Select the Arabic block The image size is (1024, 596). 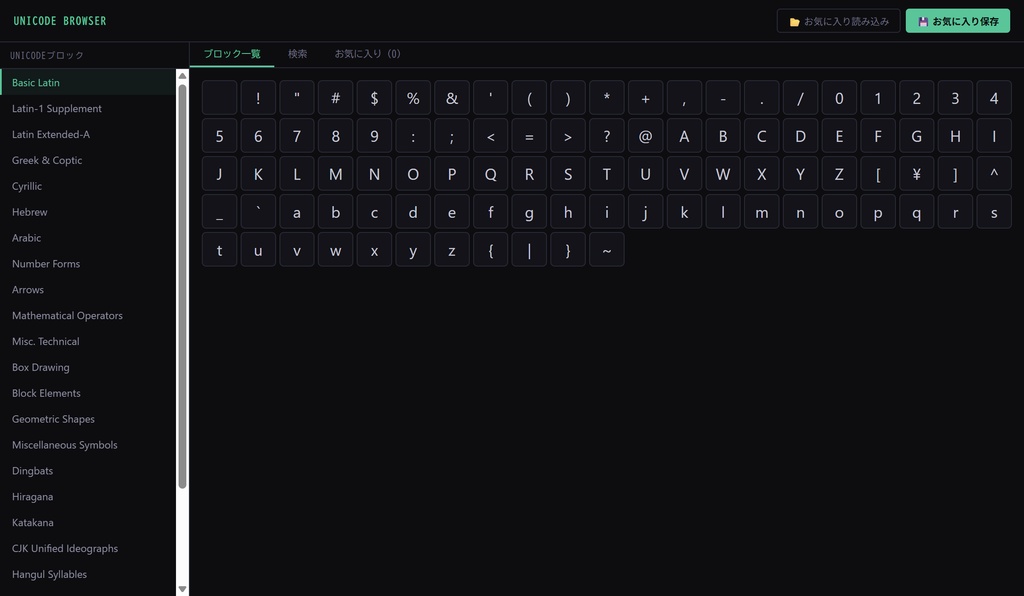click(88, 238)
